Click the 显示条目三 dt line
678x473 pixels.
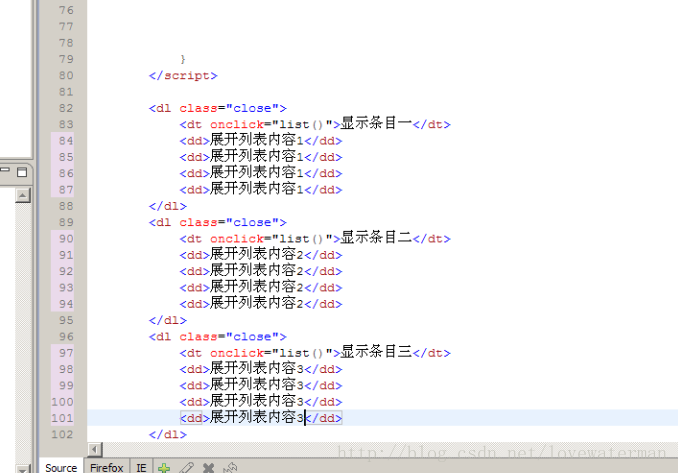click(x=315, y=352)
